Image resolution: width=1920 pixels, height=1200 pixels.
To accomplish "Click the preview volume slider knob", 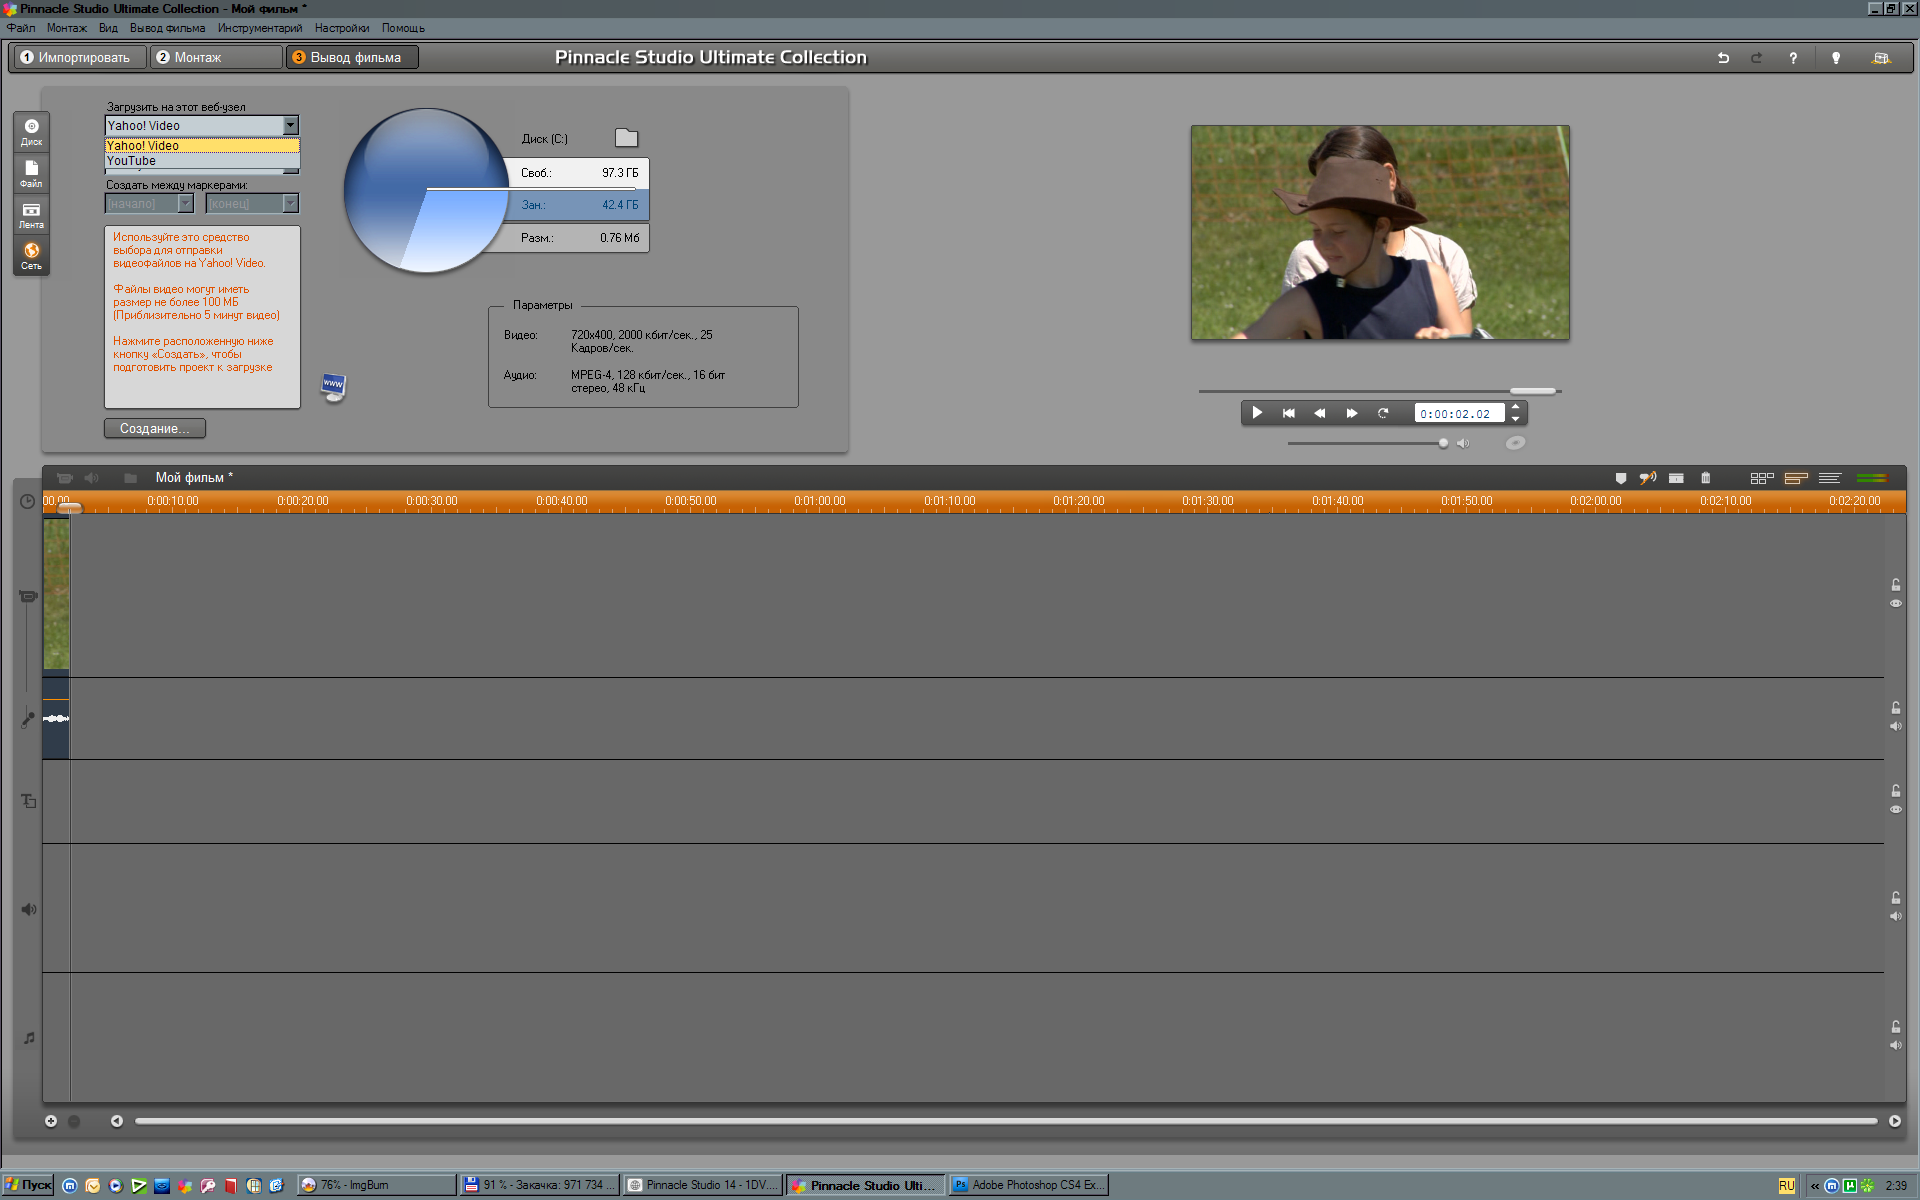I will [1443, 443].
